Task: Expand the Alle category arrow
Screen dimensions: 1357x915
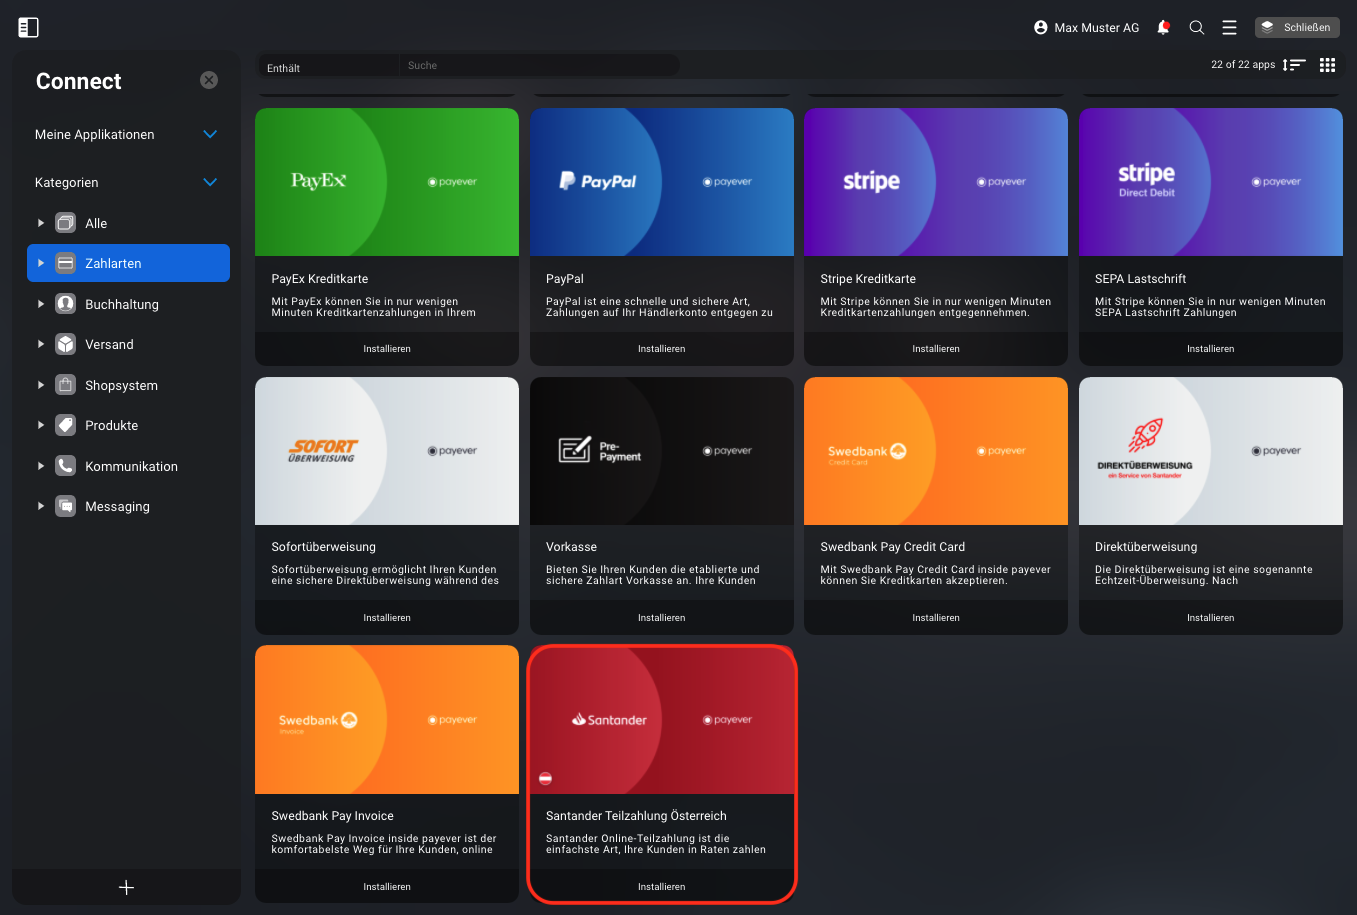Action: (41, 223)
